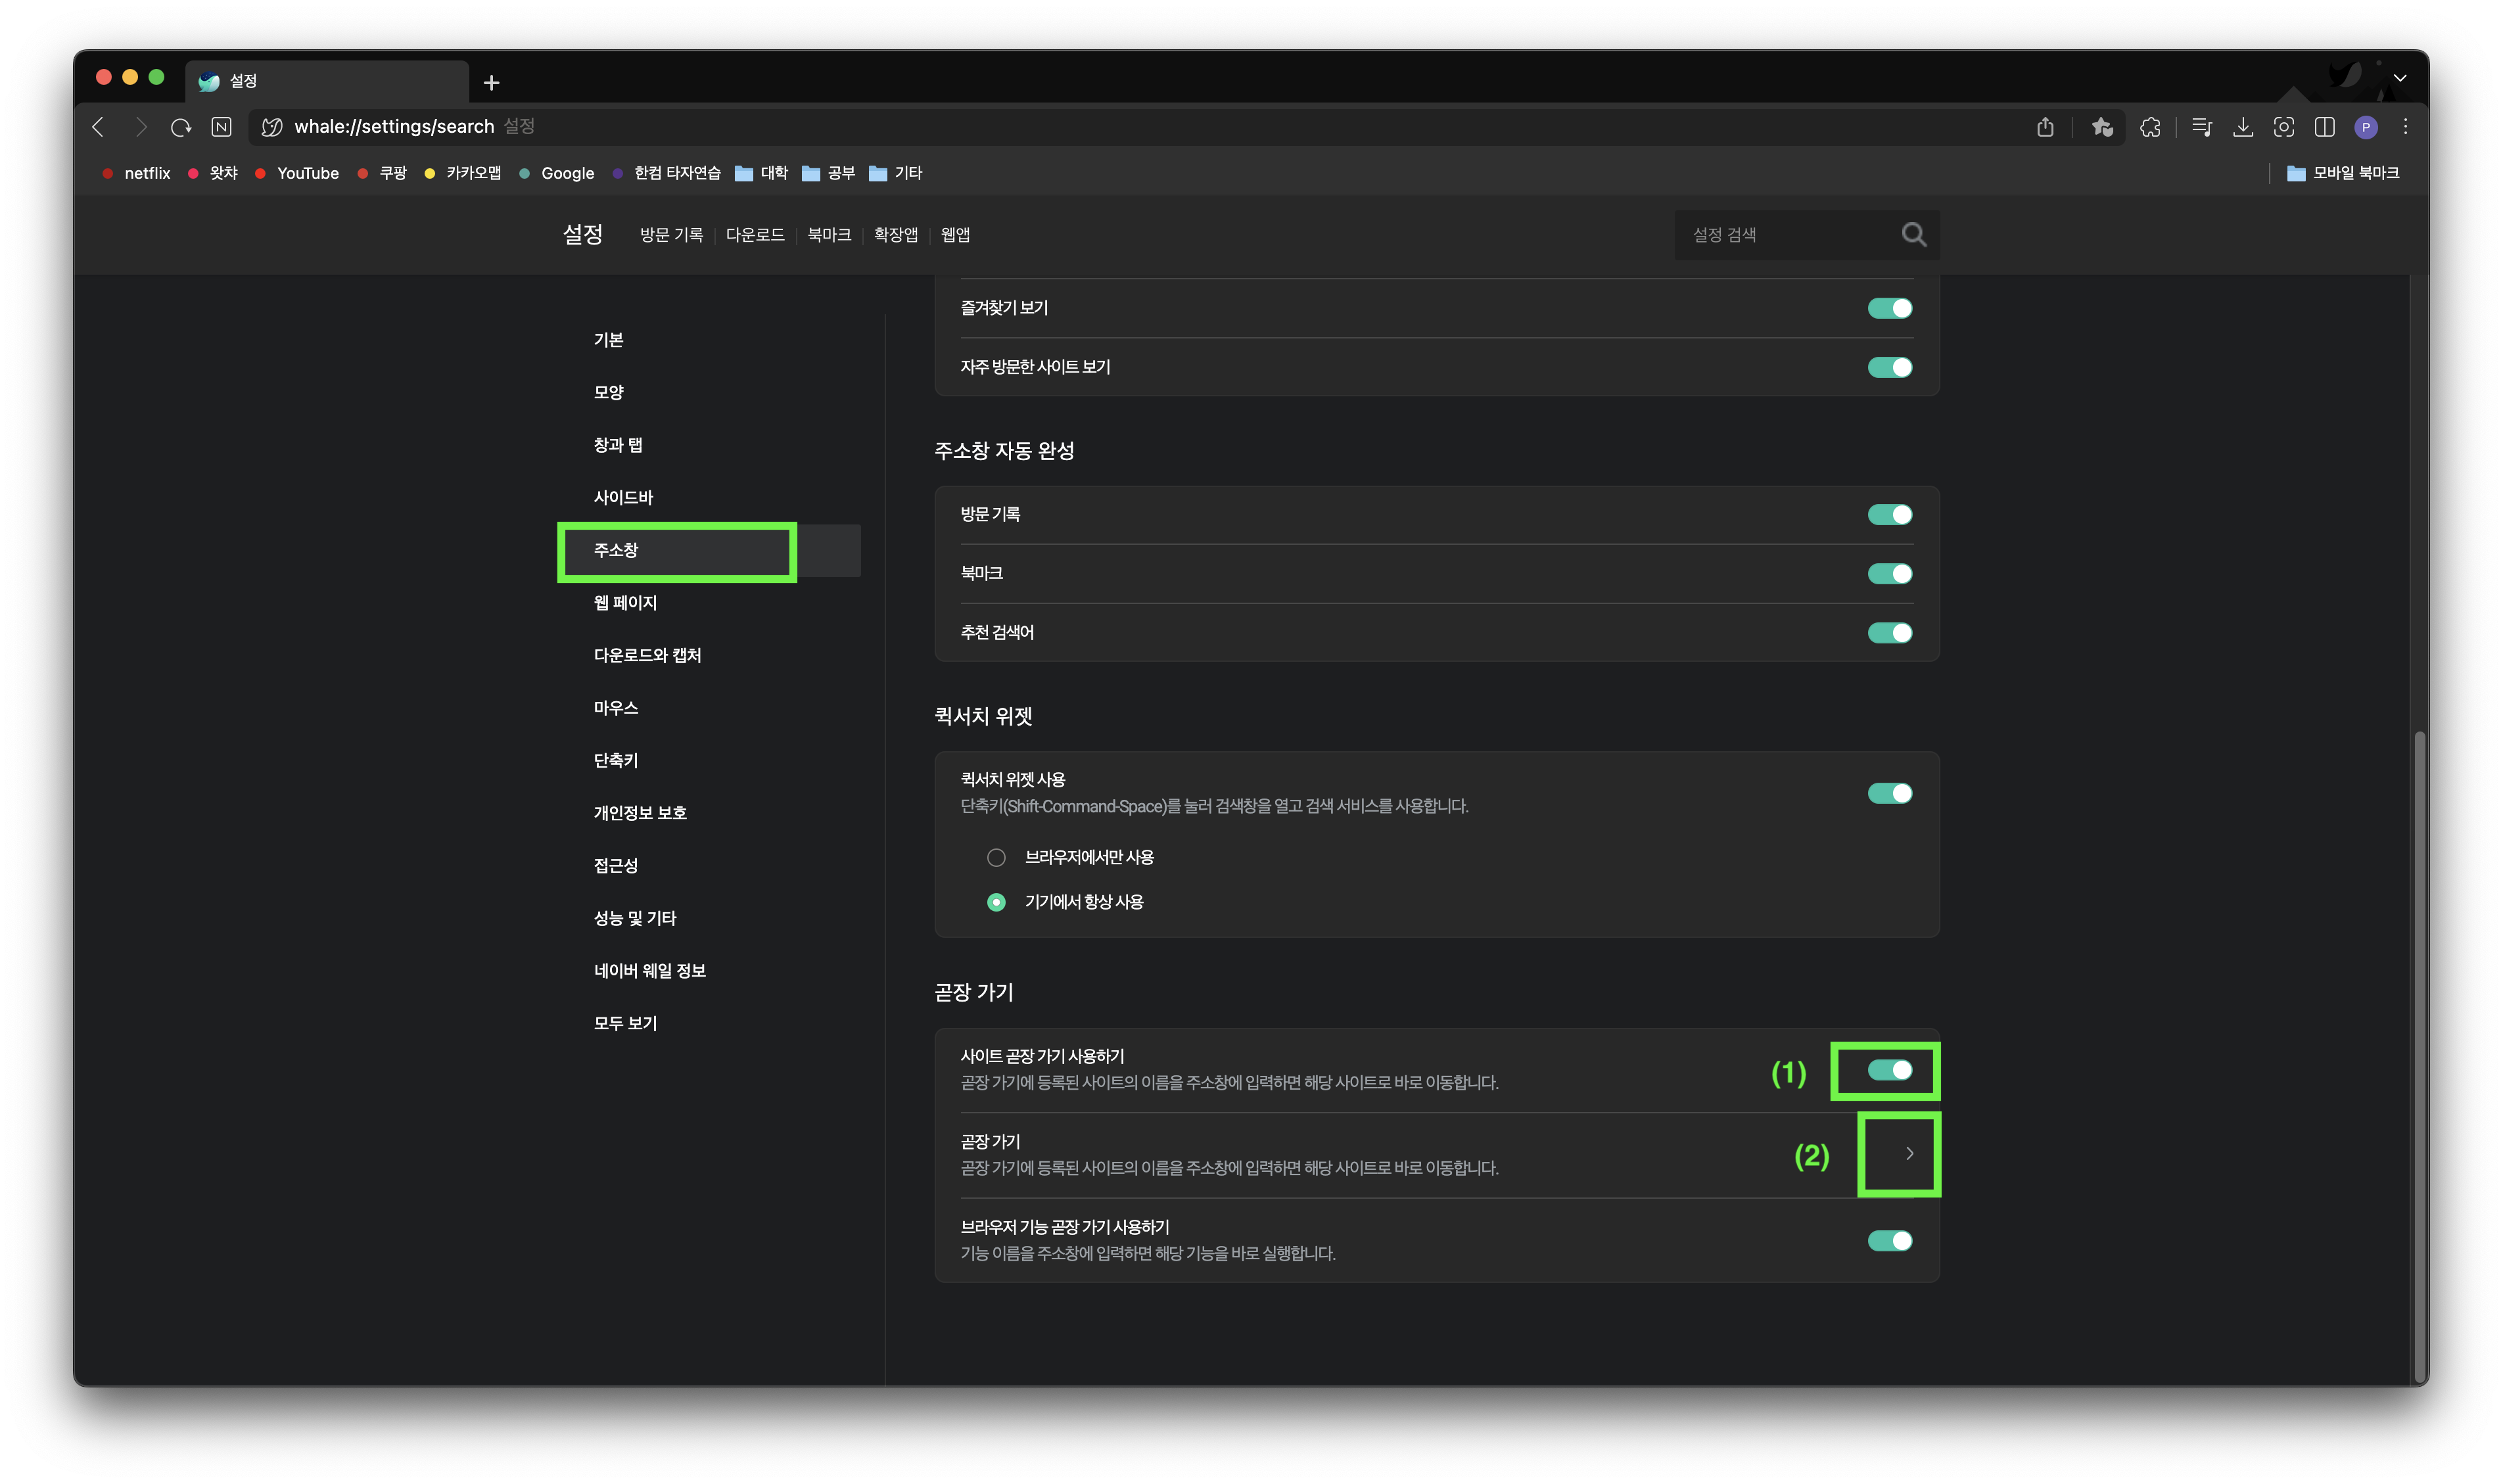Open the extensions puzzle icon
The height and width of the screenshot is (1484, 2503).
[2150, 127]
